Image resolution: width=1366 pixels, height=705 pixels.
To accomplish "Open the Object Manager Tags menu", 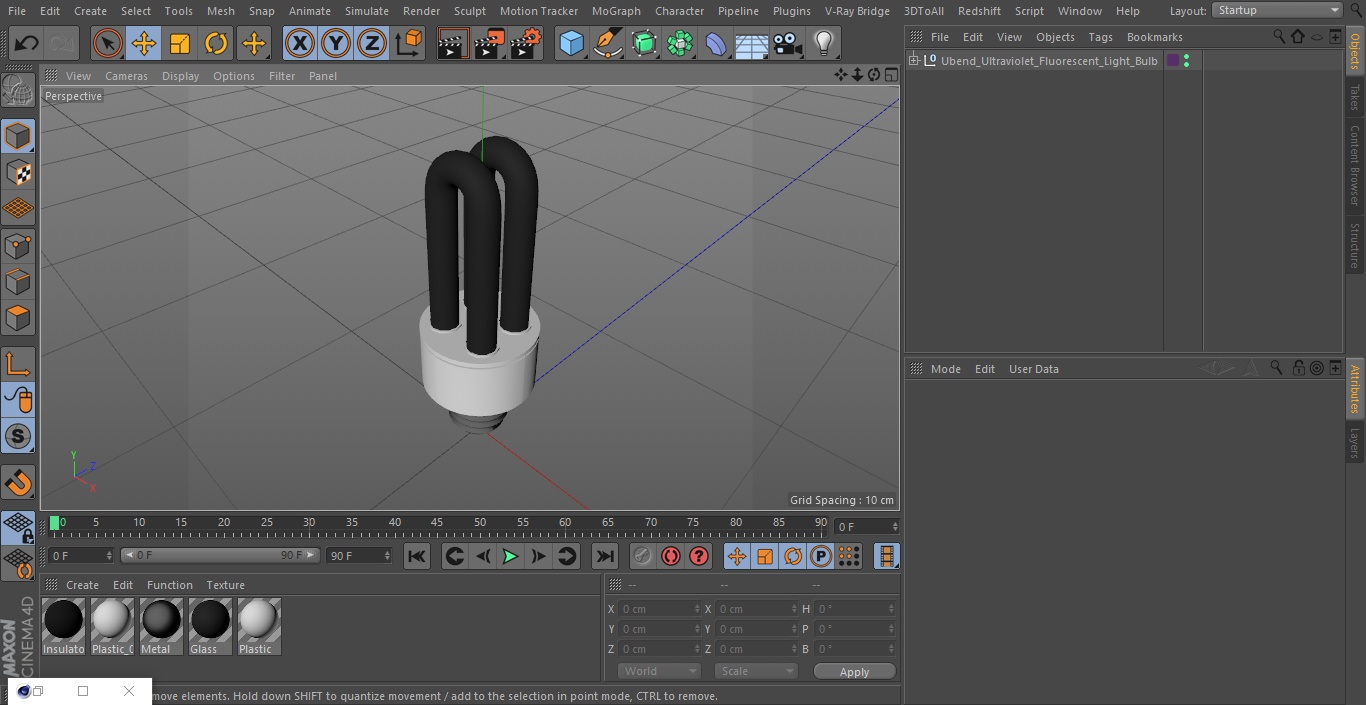I will [x=1100, y=37].
